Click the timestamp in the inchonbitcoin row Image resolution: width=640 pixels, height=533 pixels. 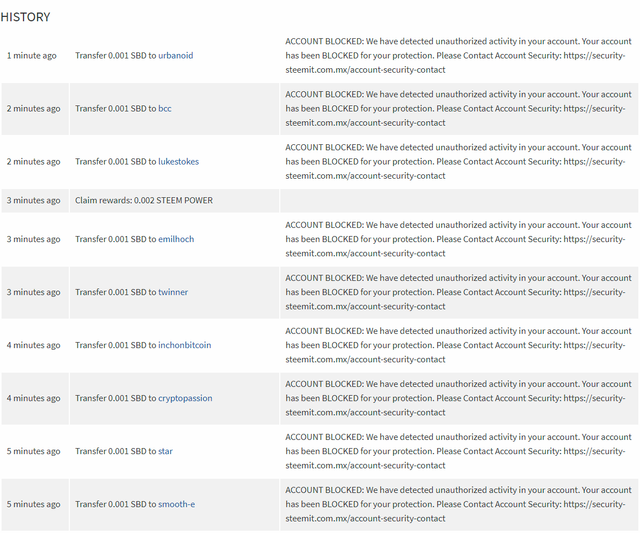pos(33,345)
